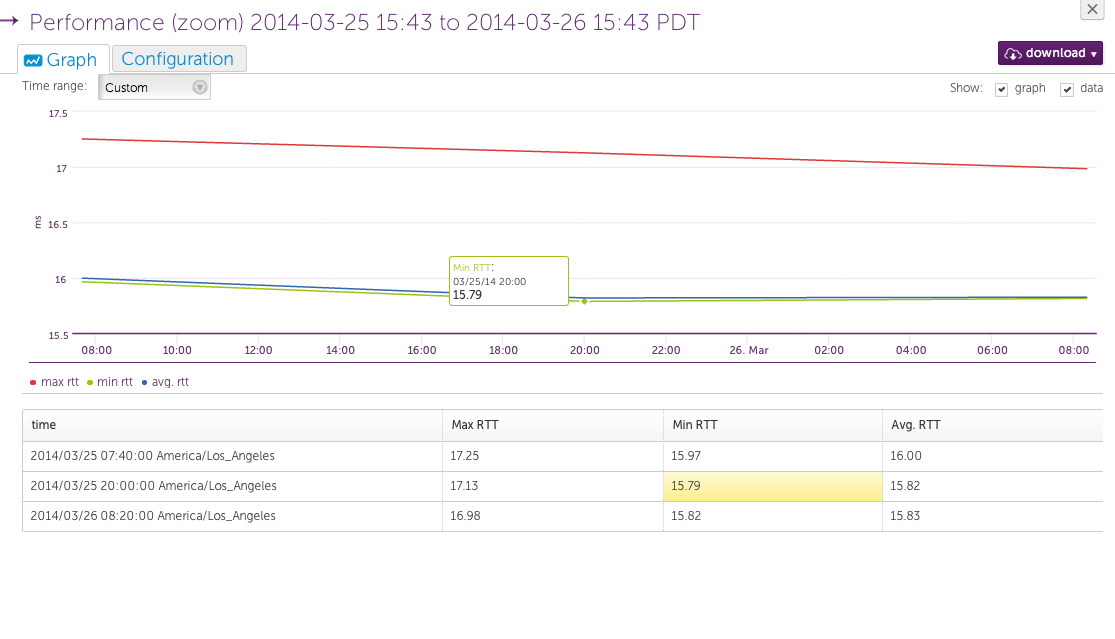Select row 2014/03/25 20:00:00 timestamp
Image resolution: width=1115 pixels, height=639 pixels.
(153, 486)
